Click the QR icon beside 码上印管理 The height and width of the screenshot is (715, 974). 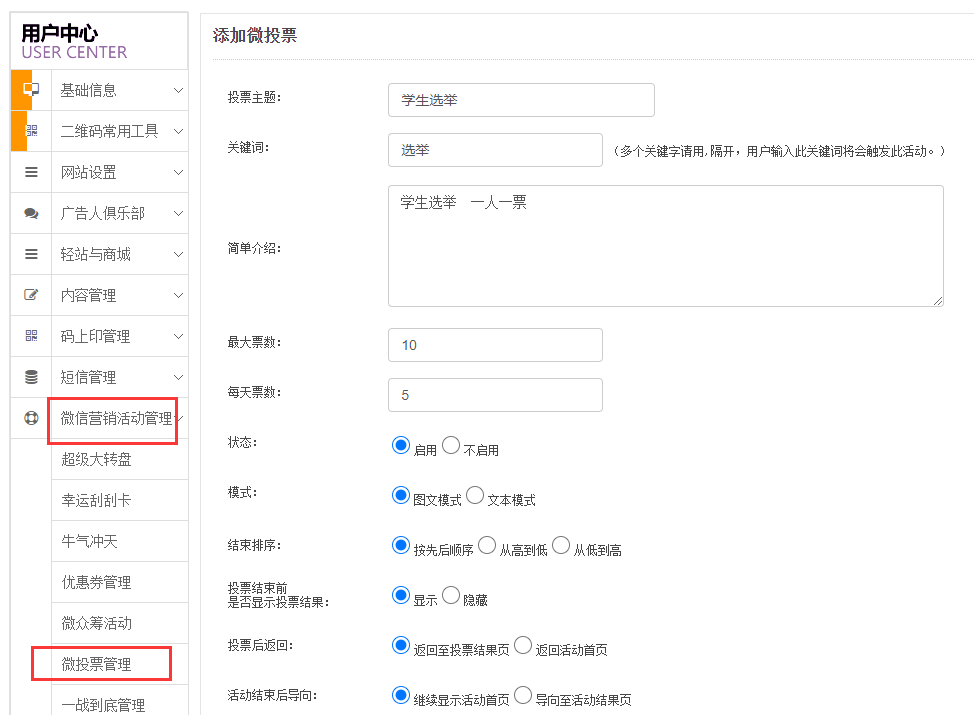point(31,336)
